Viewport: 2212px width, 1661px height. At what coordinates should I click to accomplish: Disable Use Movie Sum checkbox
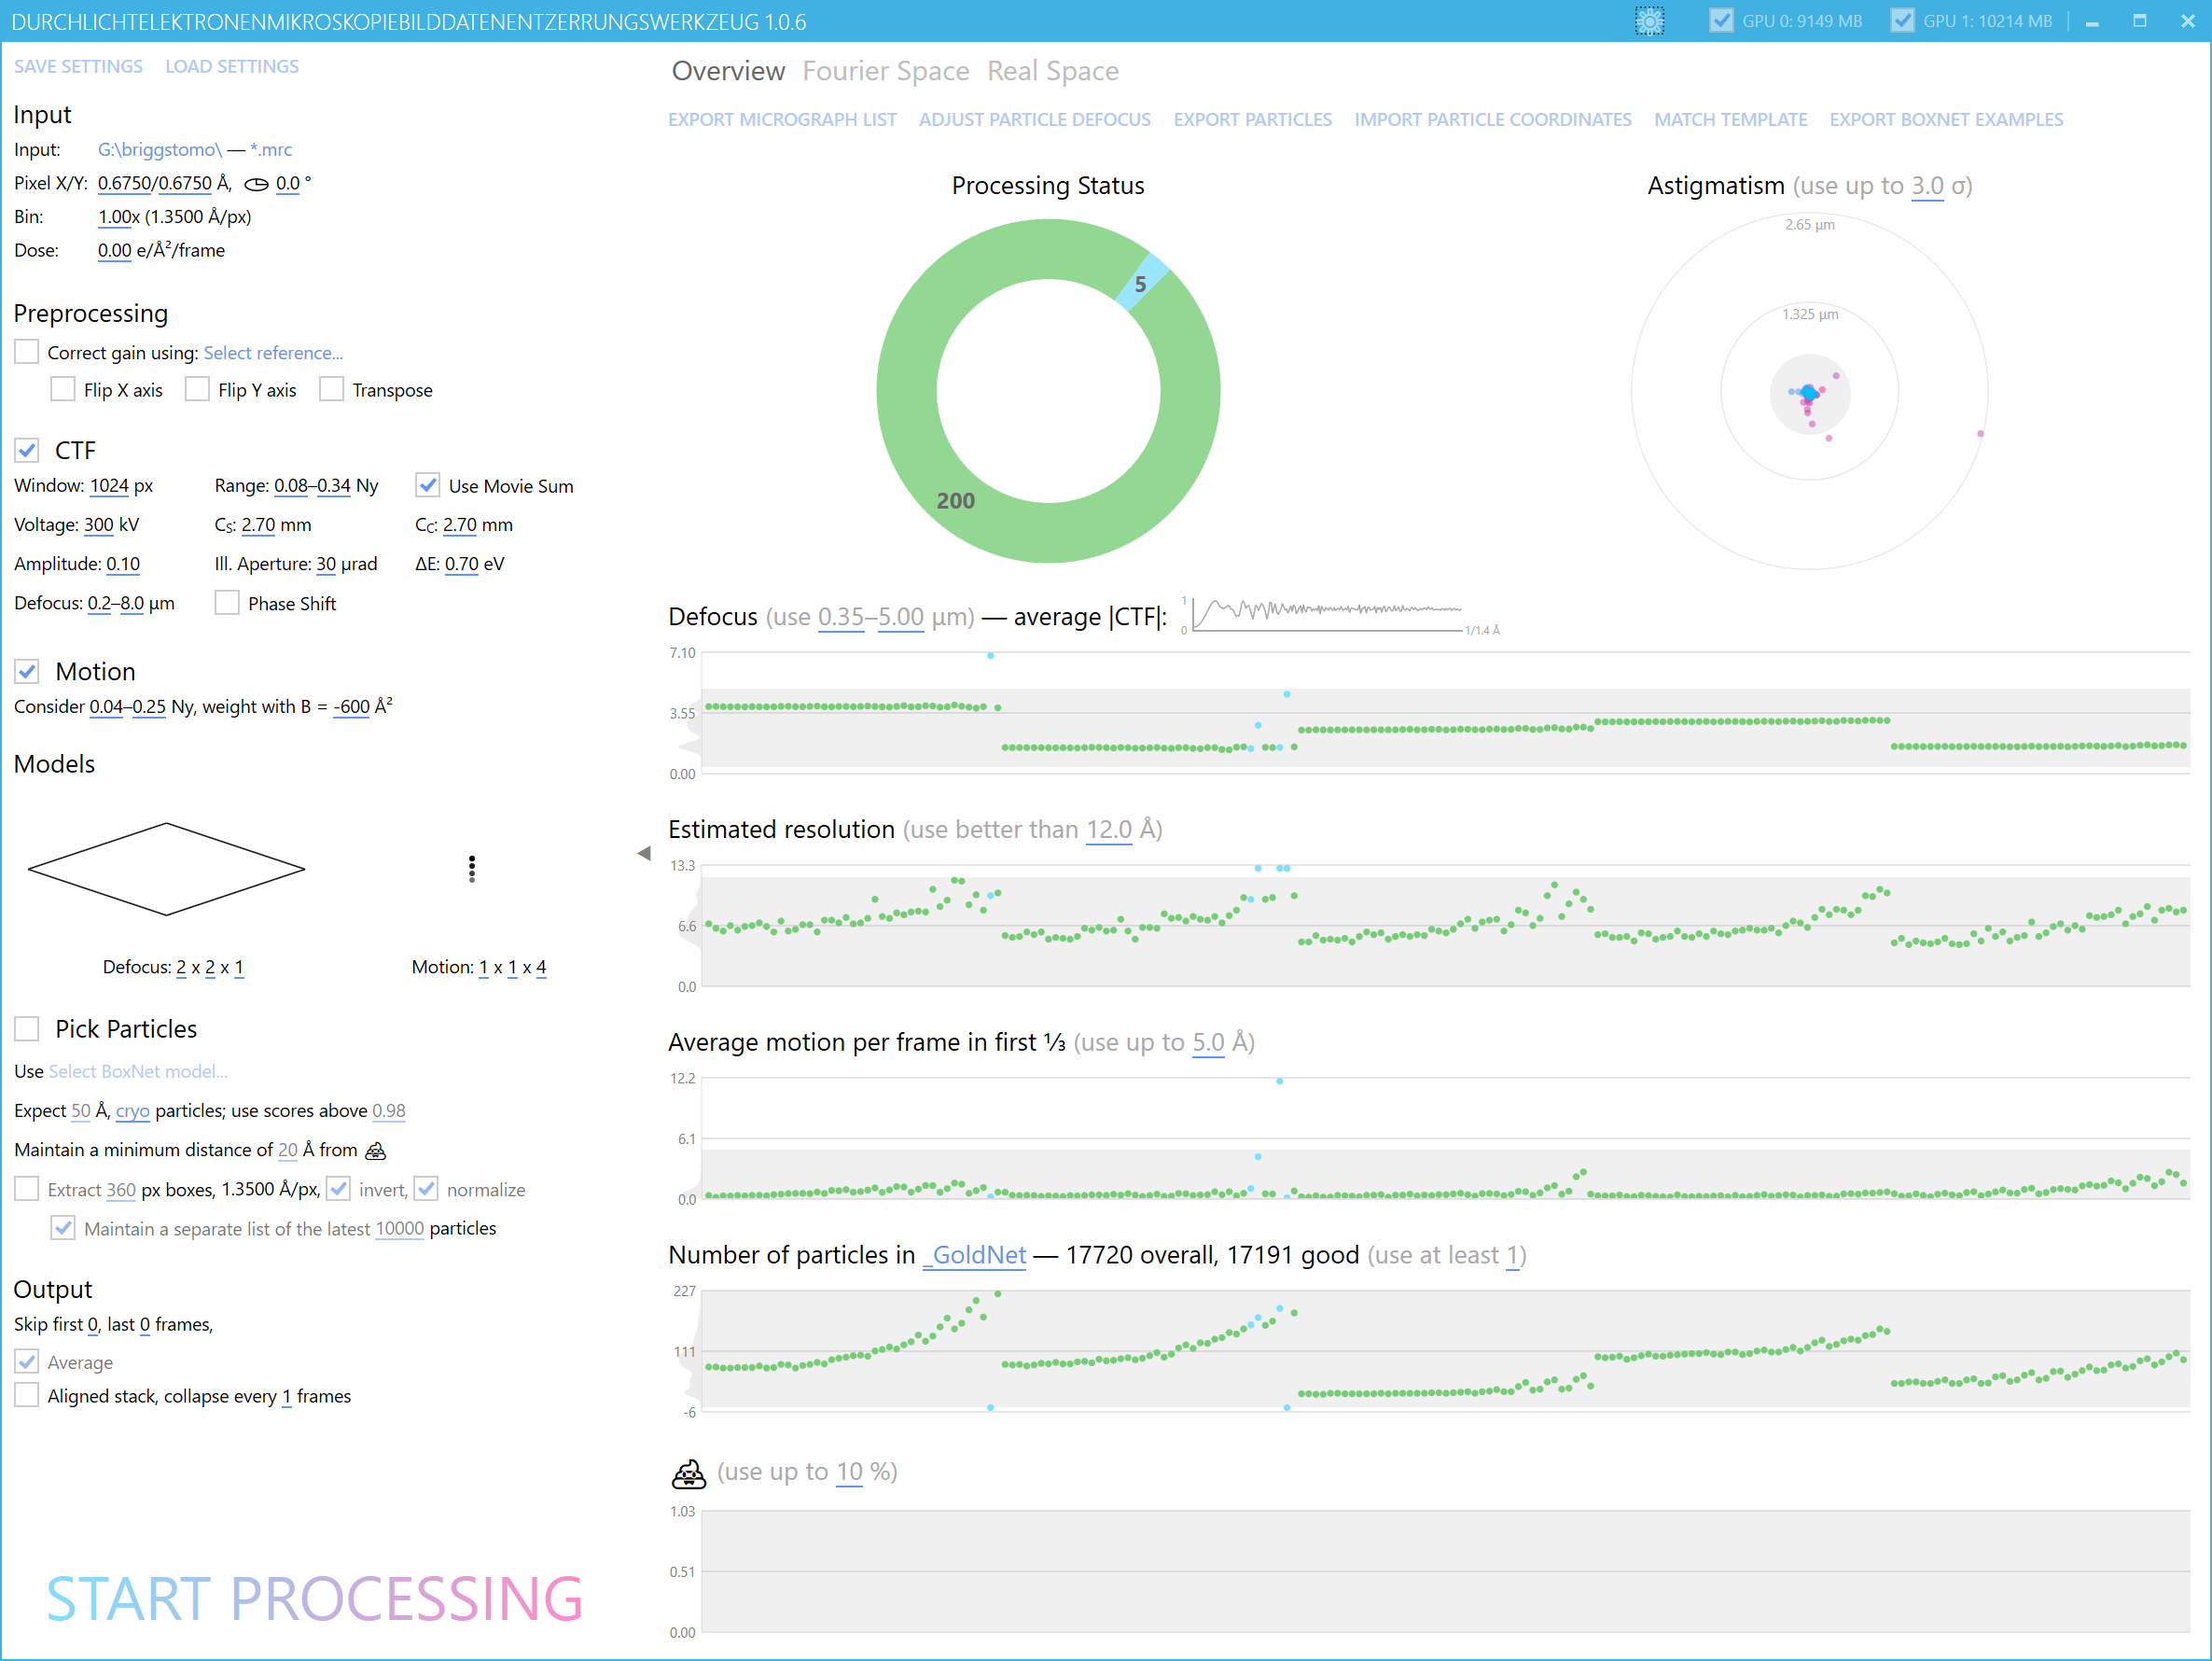pyautogui.click(x=428, y=485)
